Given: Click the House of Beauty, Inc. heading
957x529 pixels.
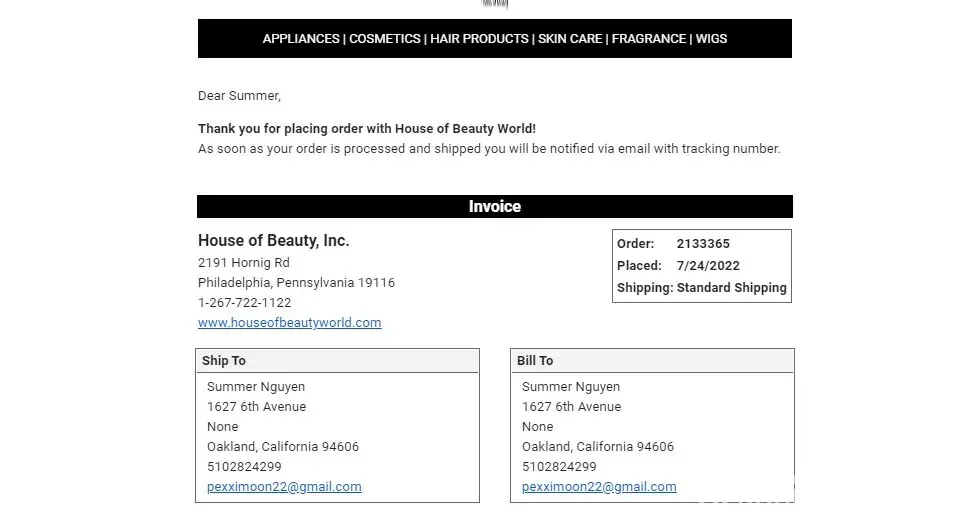Looking at the screenshot, I should [273, 241].
